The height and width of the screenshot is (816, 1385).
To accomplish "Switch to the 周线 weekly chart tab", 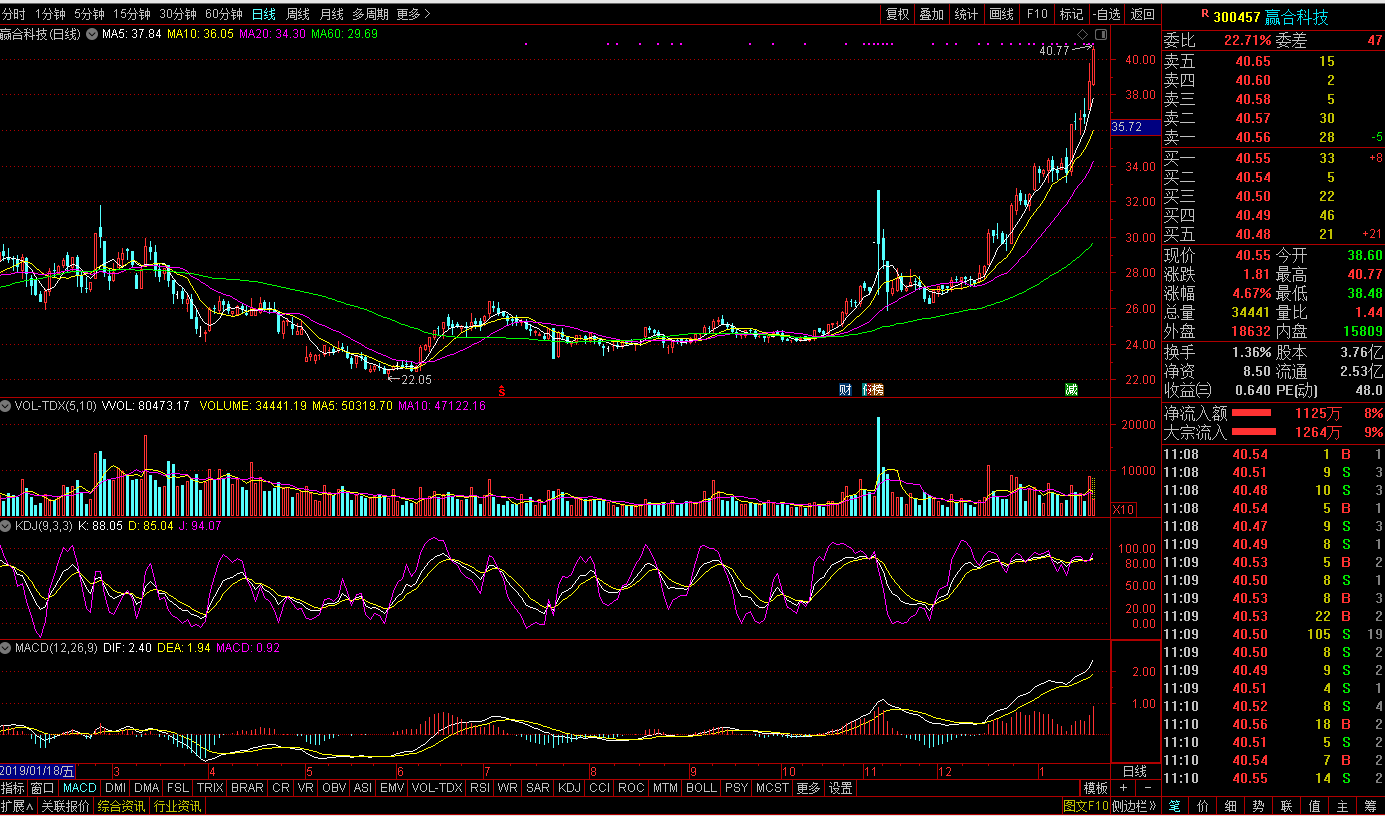I will [298, 14].
